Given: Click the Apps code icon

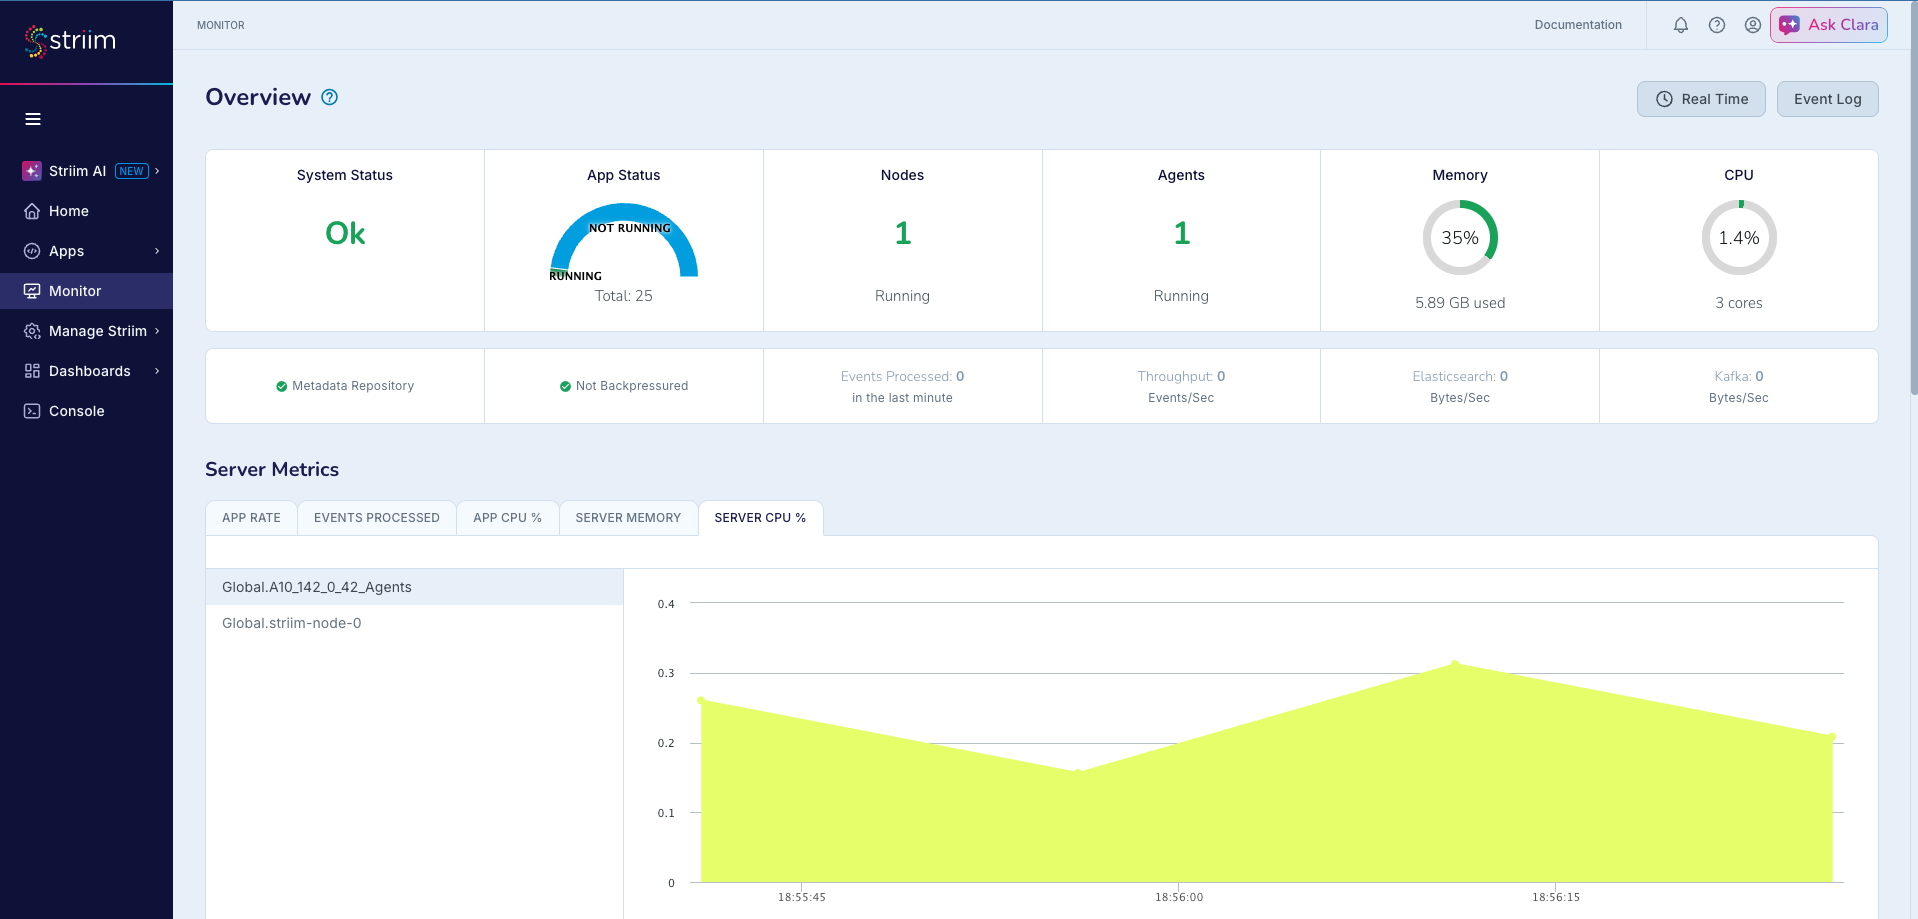Looking at the screenshot, I should 32,251.
